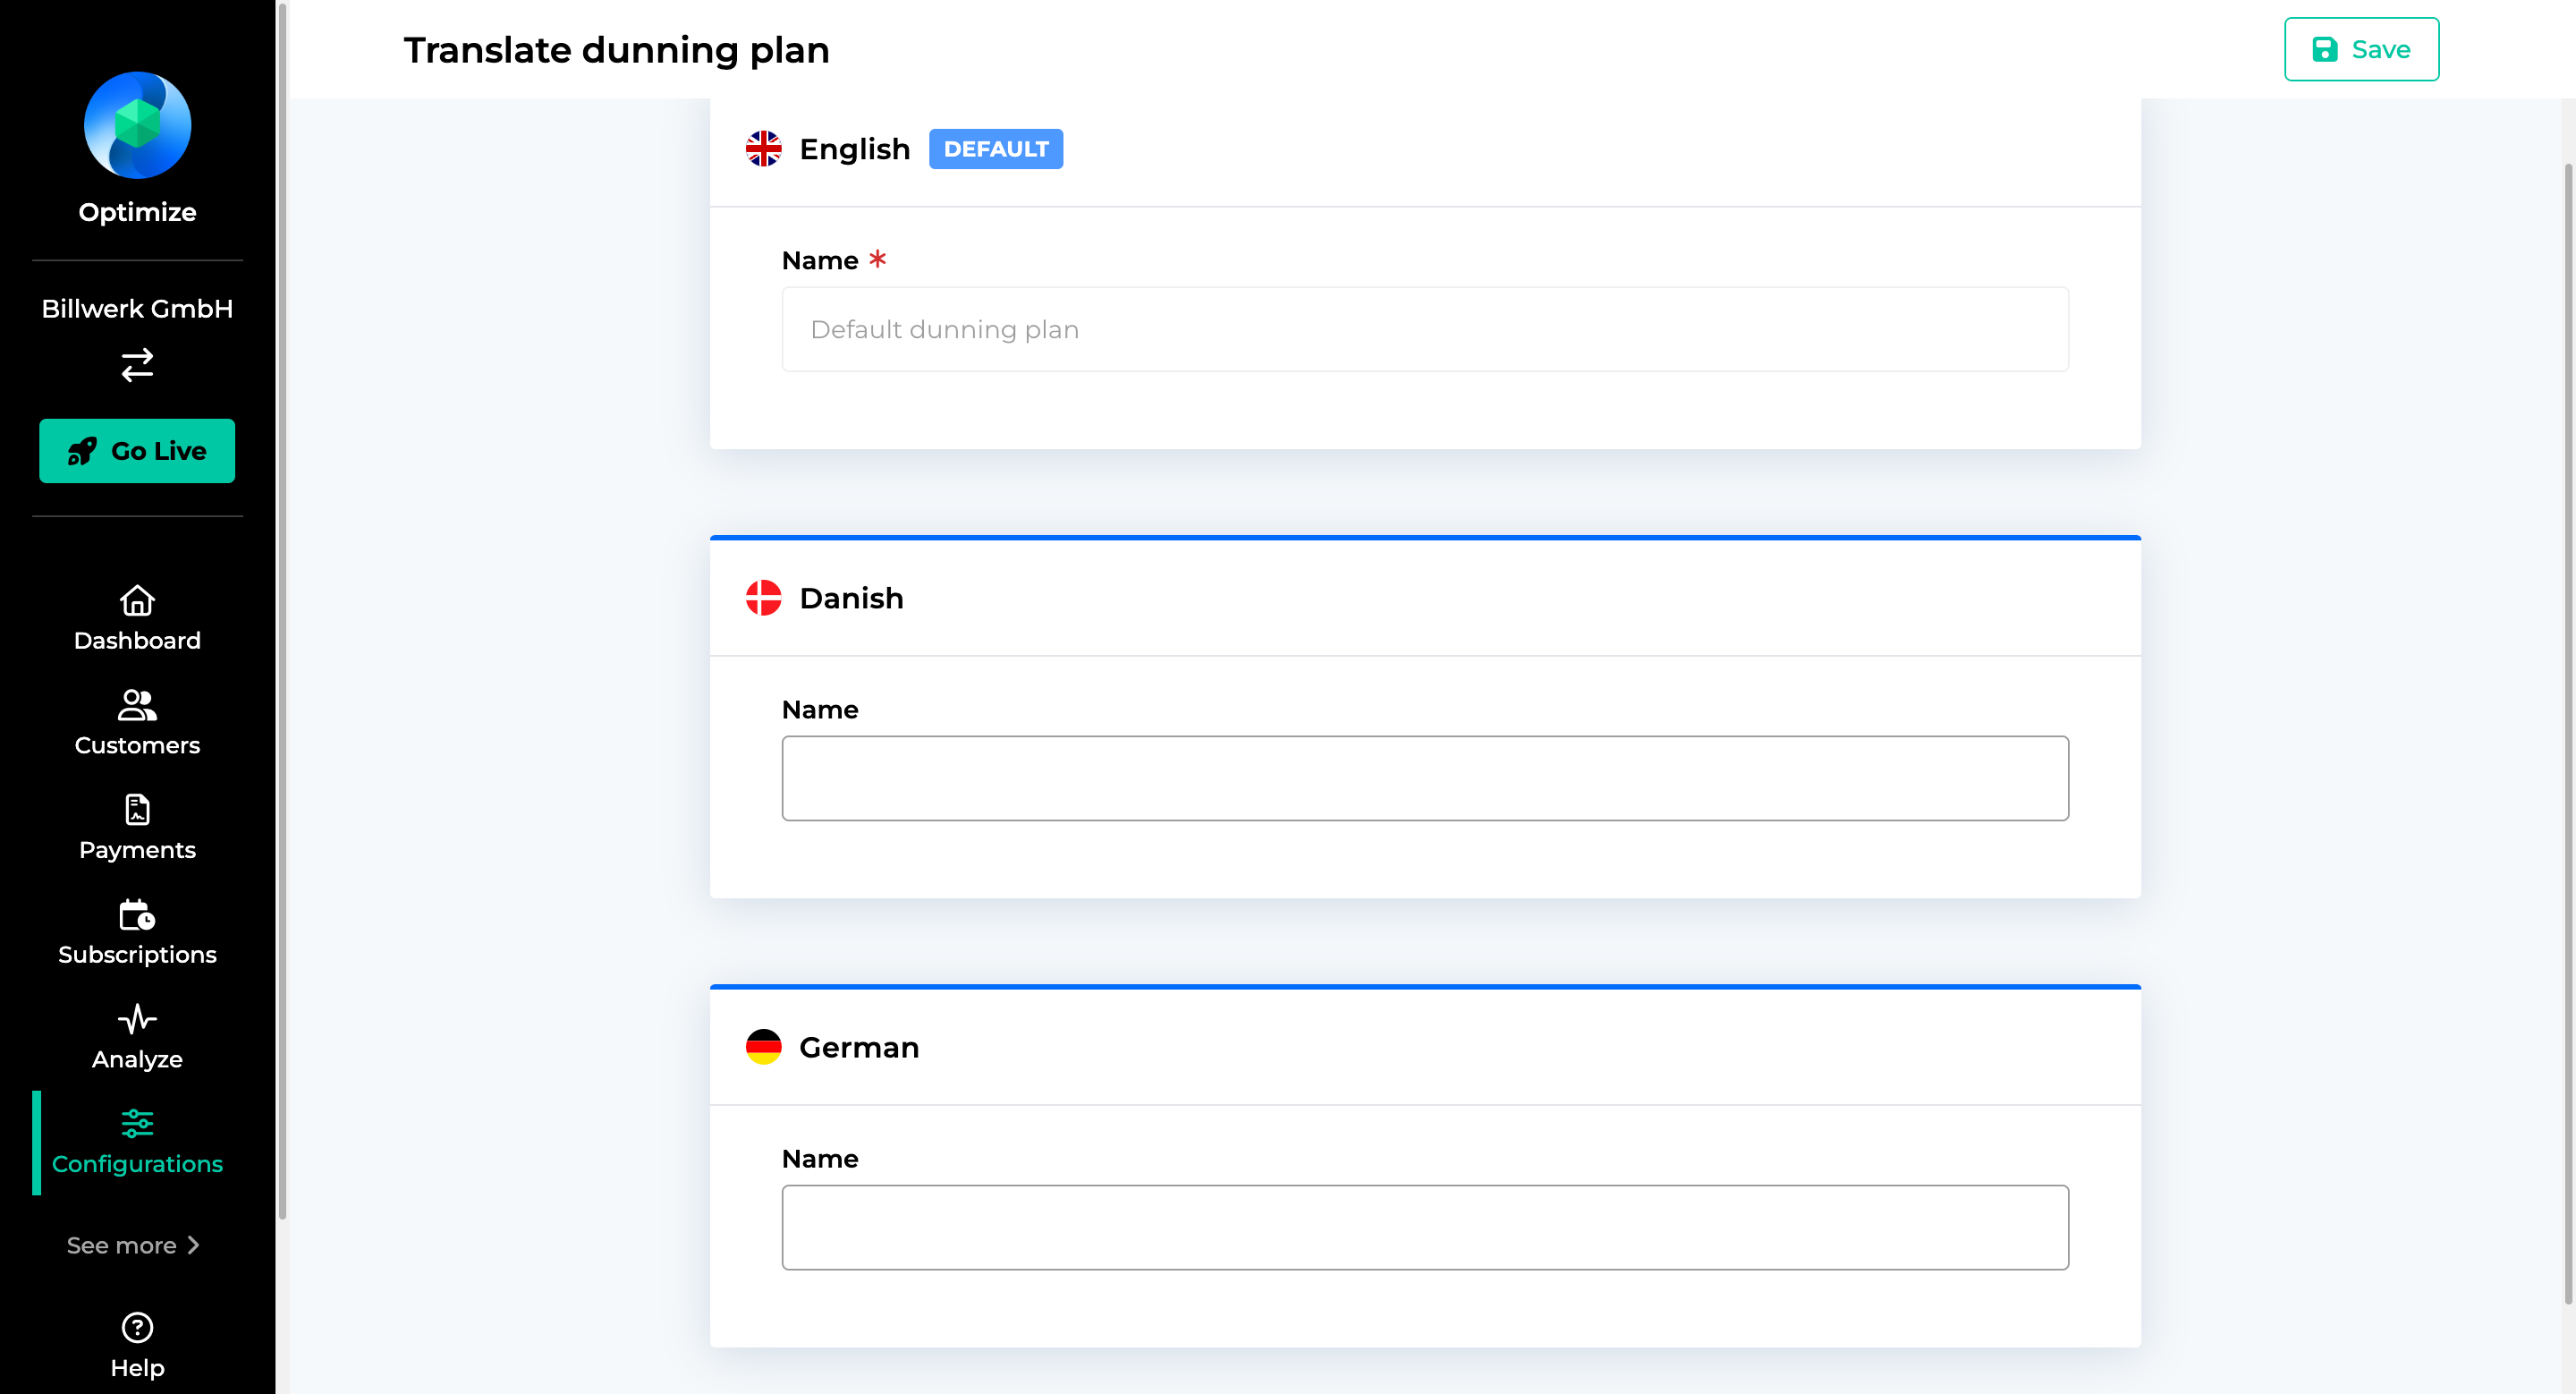Viewport: 2576px width, 1394px height.
Task: Click the Billwerk GmbH account name
Action: tap(137, 309)
